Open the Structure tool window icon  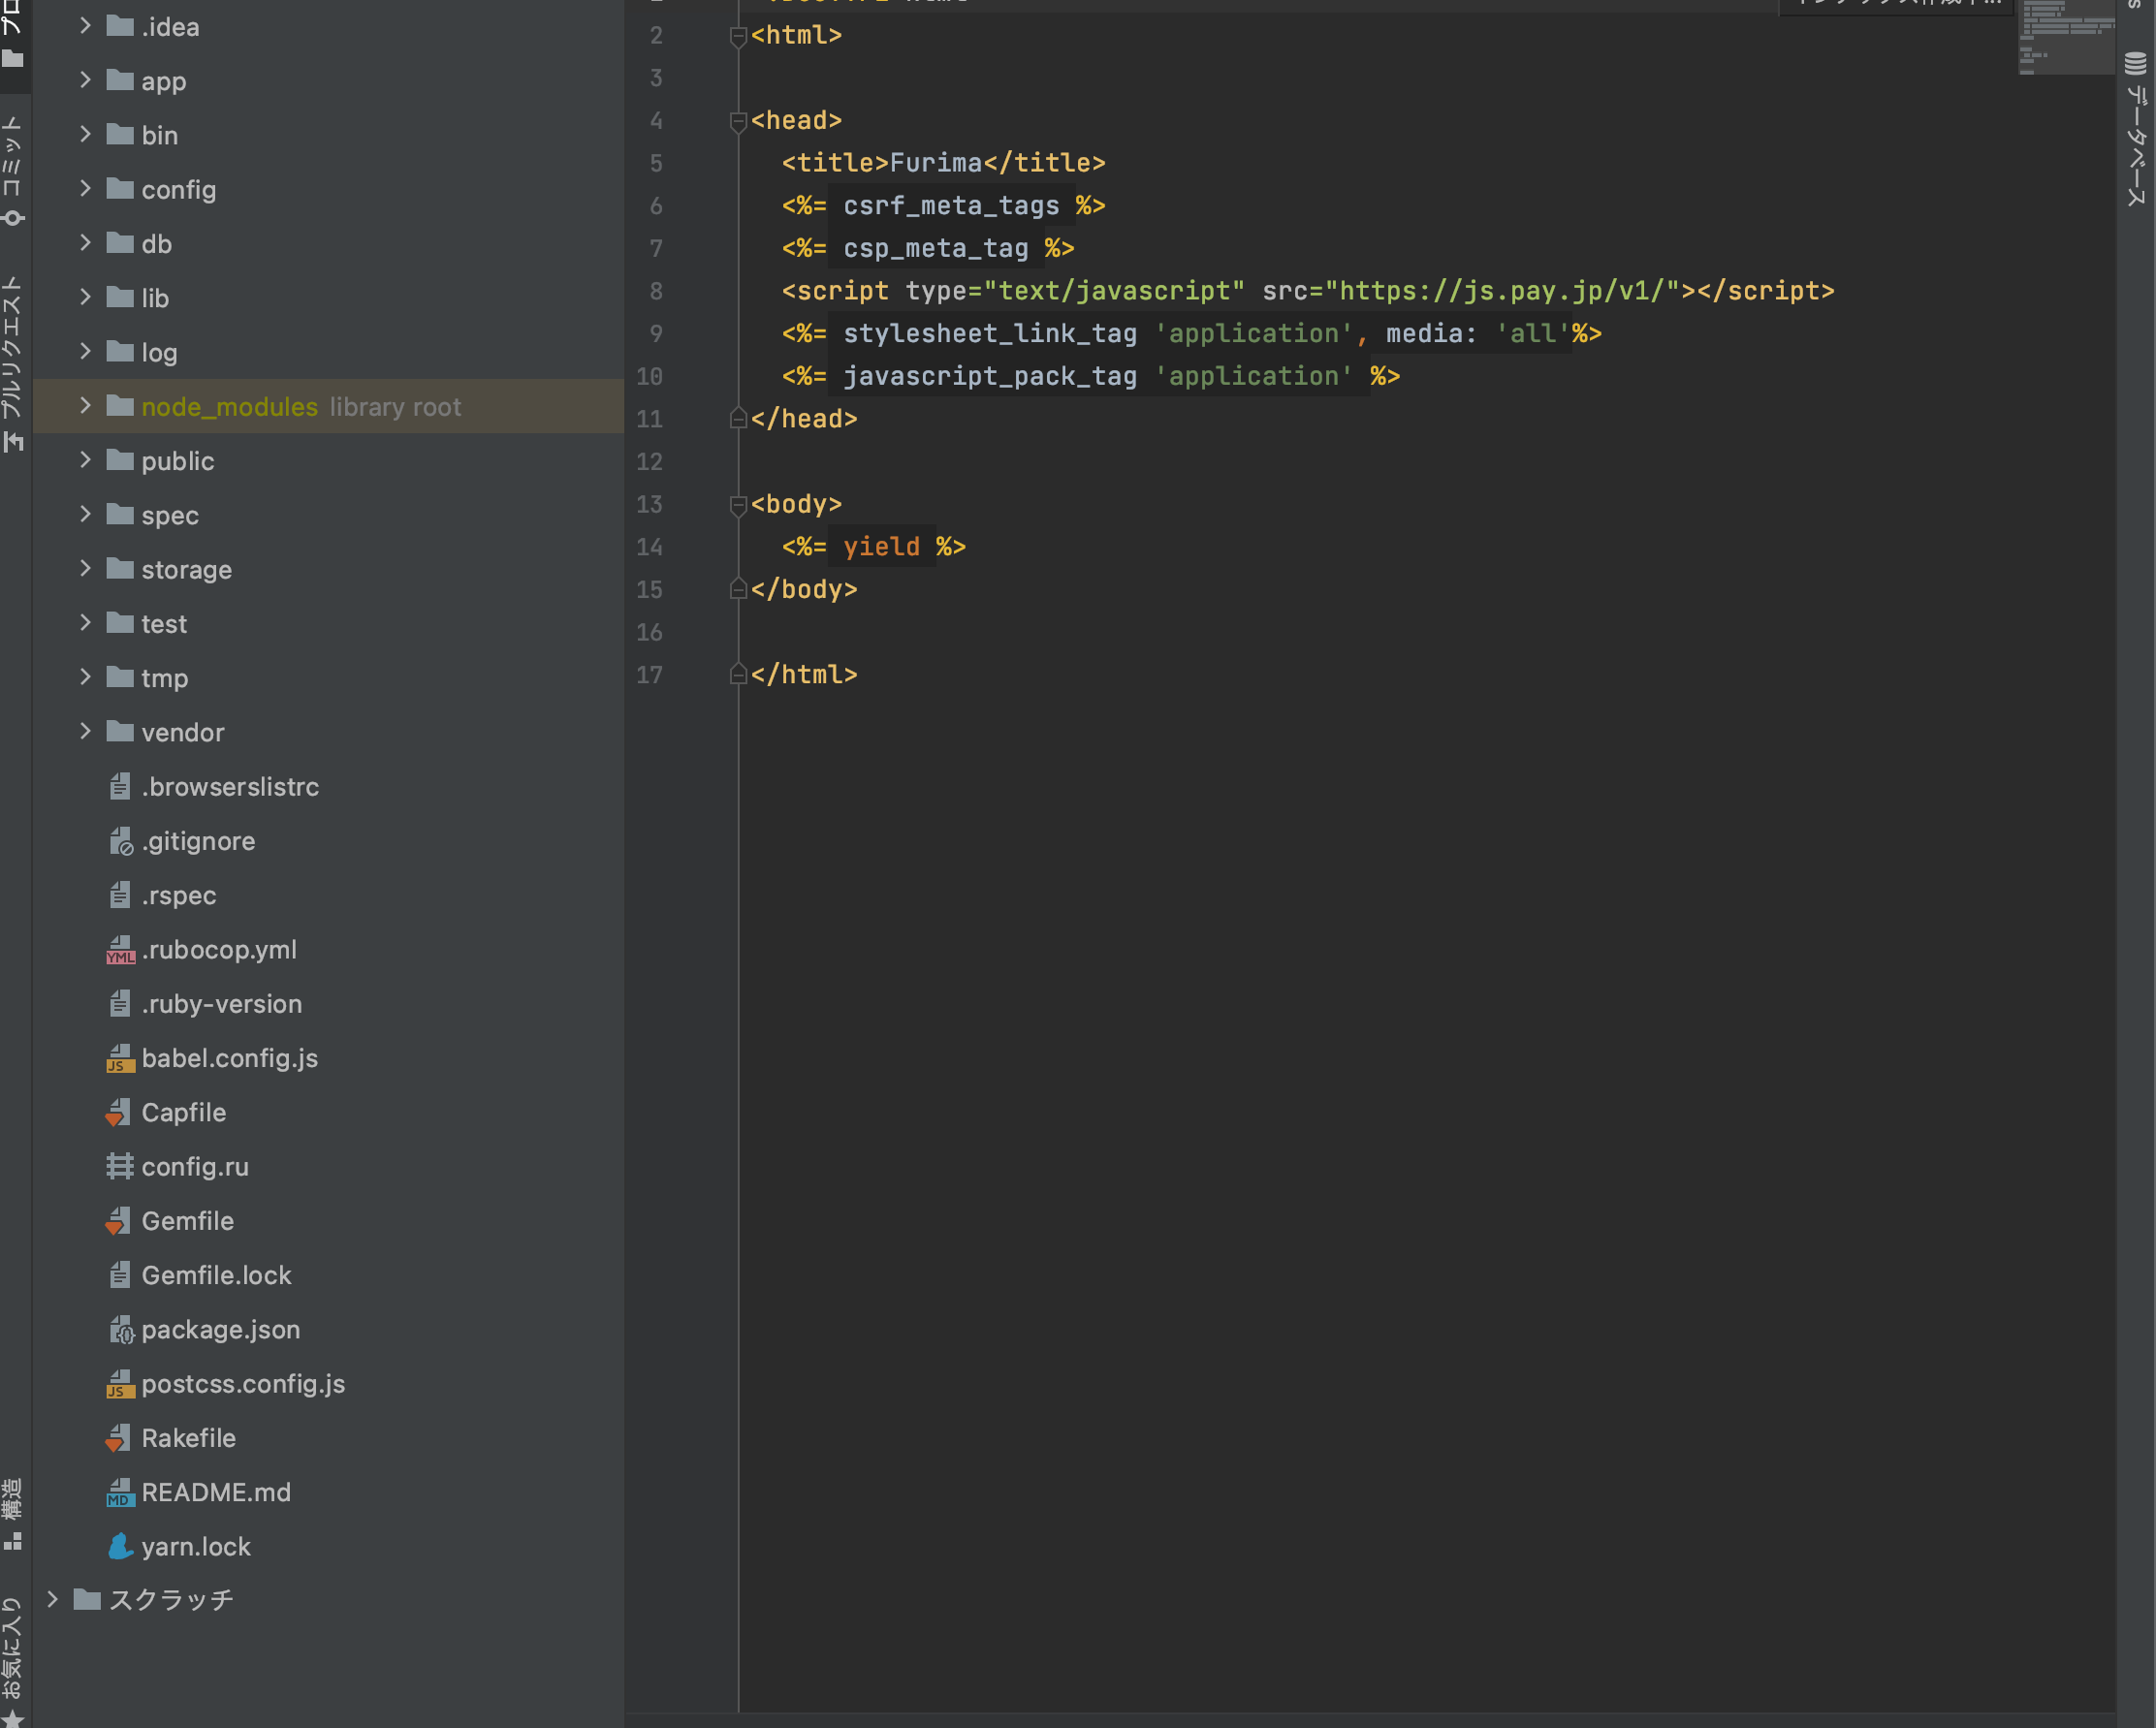pos(13,1542)
